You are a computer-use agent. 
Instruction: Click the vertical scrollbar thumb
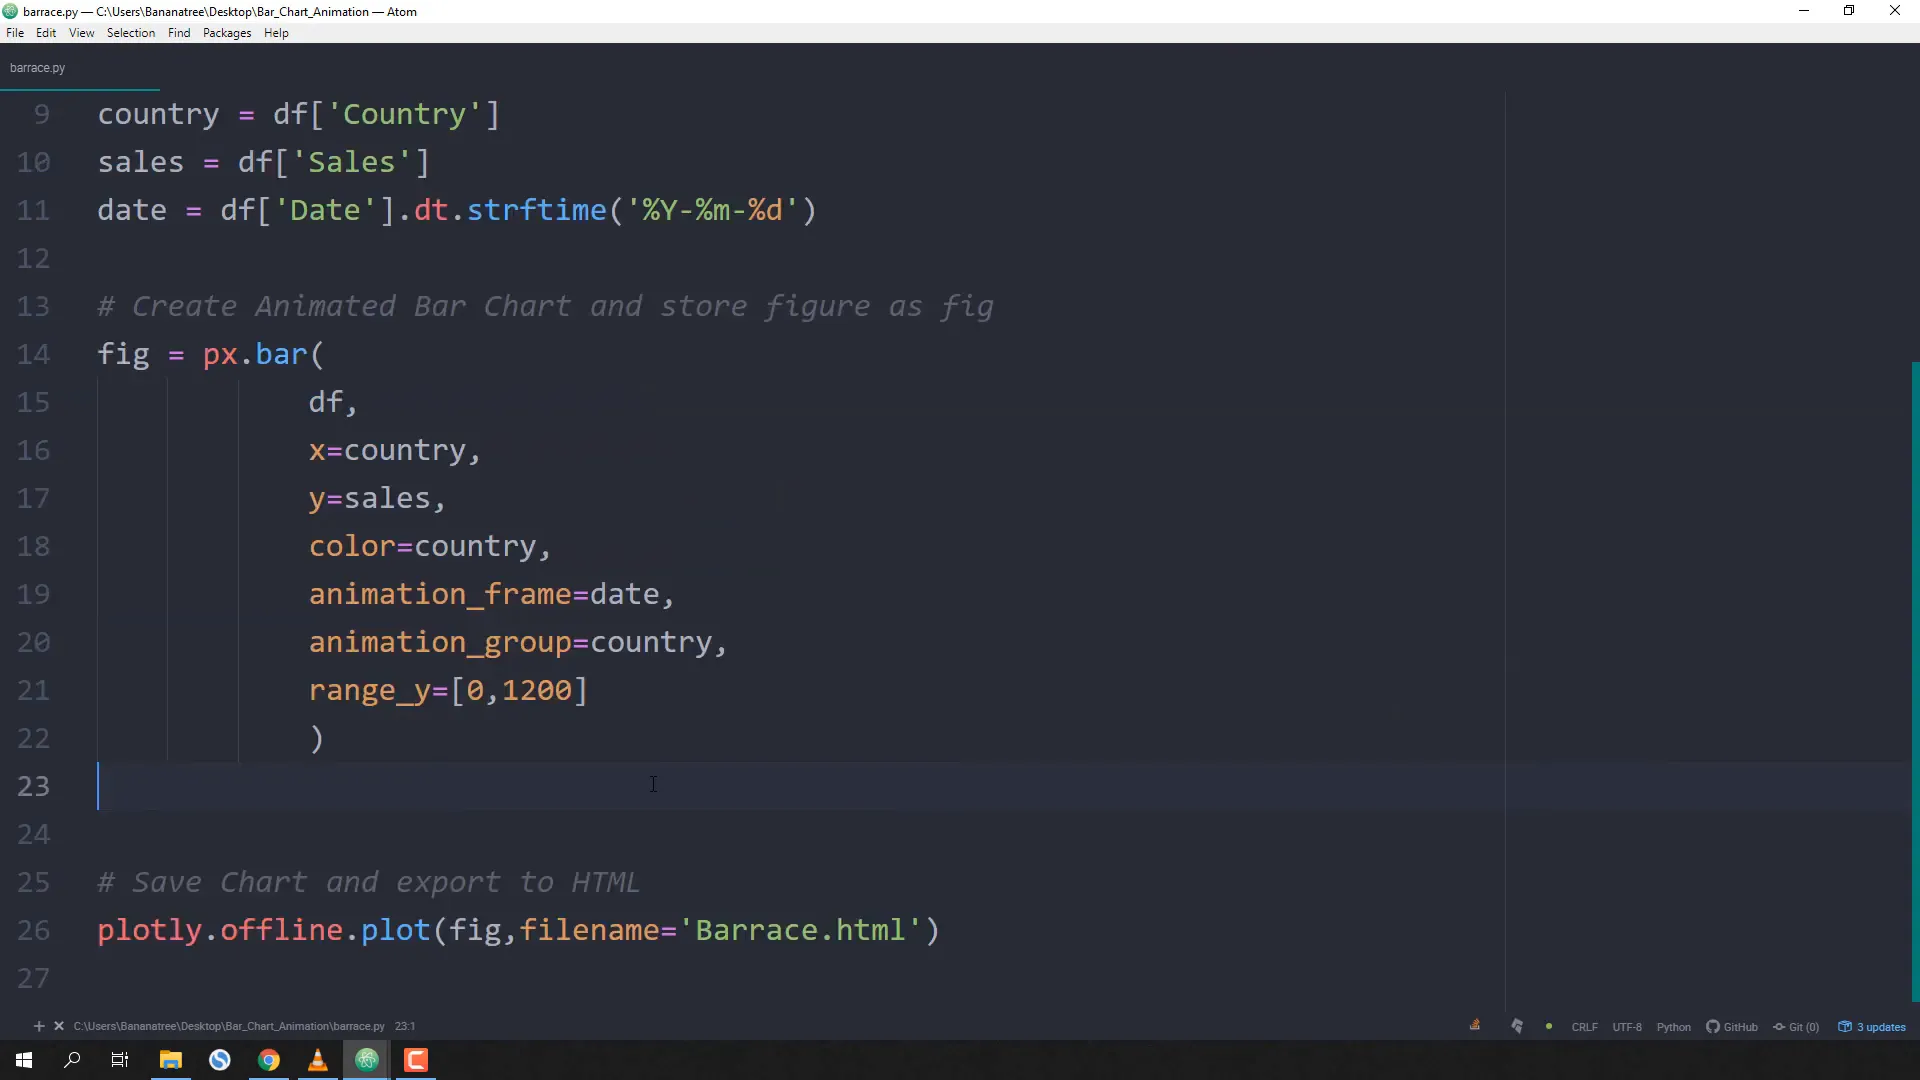point(1914,680)
